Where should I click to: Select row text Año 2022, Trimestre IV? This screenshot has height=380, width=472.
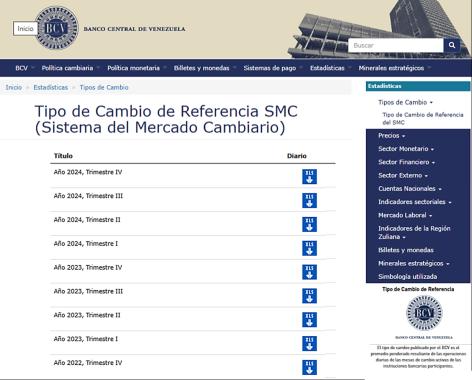[88, 363]
